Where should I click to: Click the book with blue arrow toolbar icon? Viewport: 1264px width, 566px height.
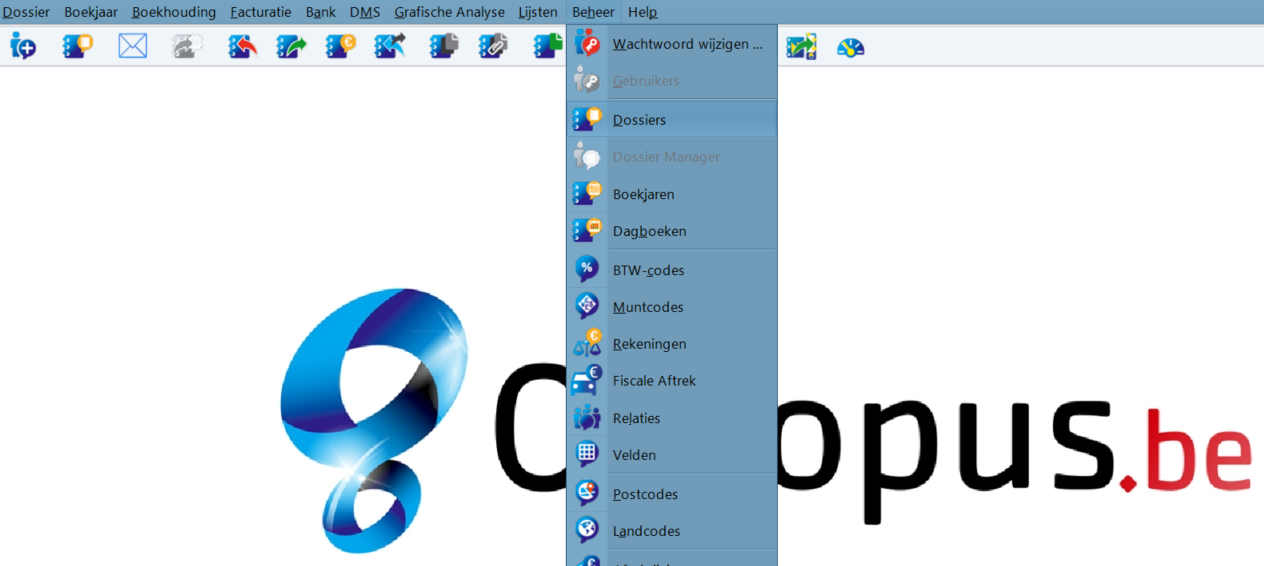[390, 46]
